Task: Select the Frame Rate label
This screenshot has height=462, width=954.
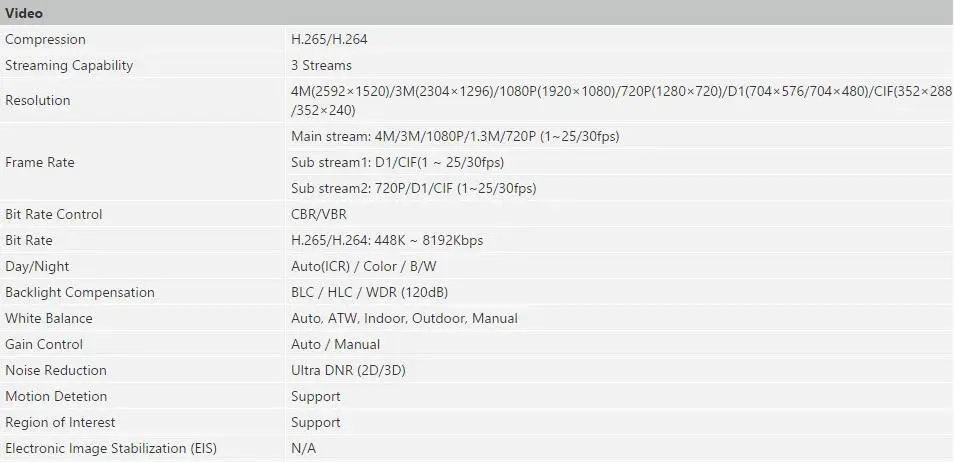Action: (x=40, y=163)
